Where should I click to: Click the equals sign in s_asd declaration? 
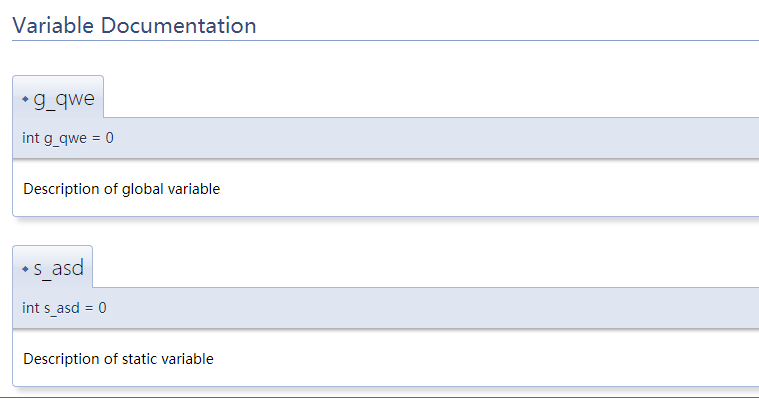pyautogui.click(x=89, y=308)
